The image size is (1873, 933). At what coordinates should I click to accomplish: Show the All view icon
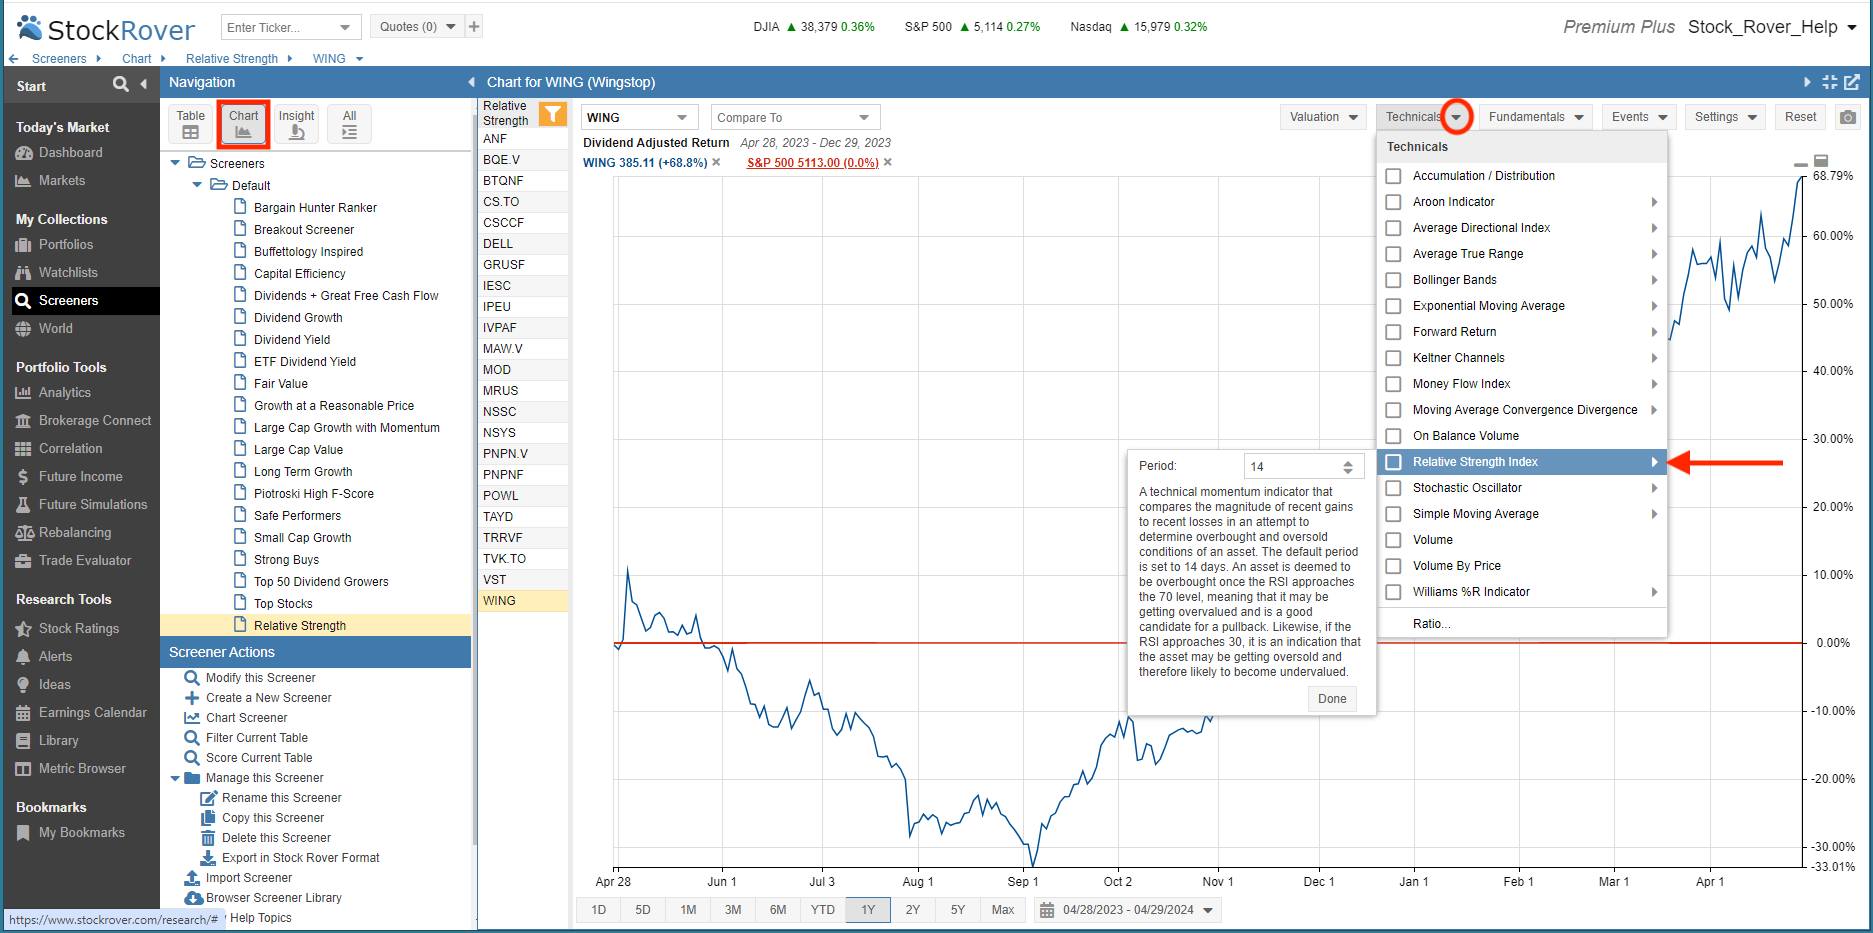tap(349, 124)
